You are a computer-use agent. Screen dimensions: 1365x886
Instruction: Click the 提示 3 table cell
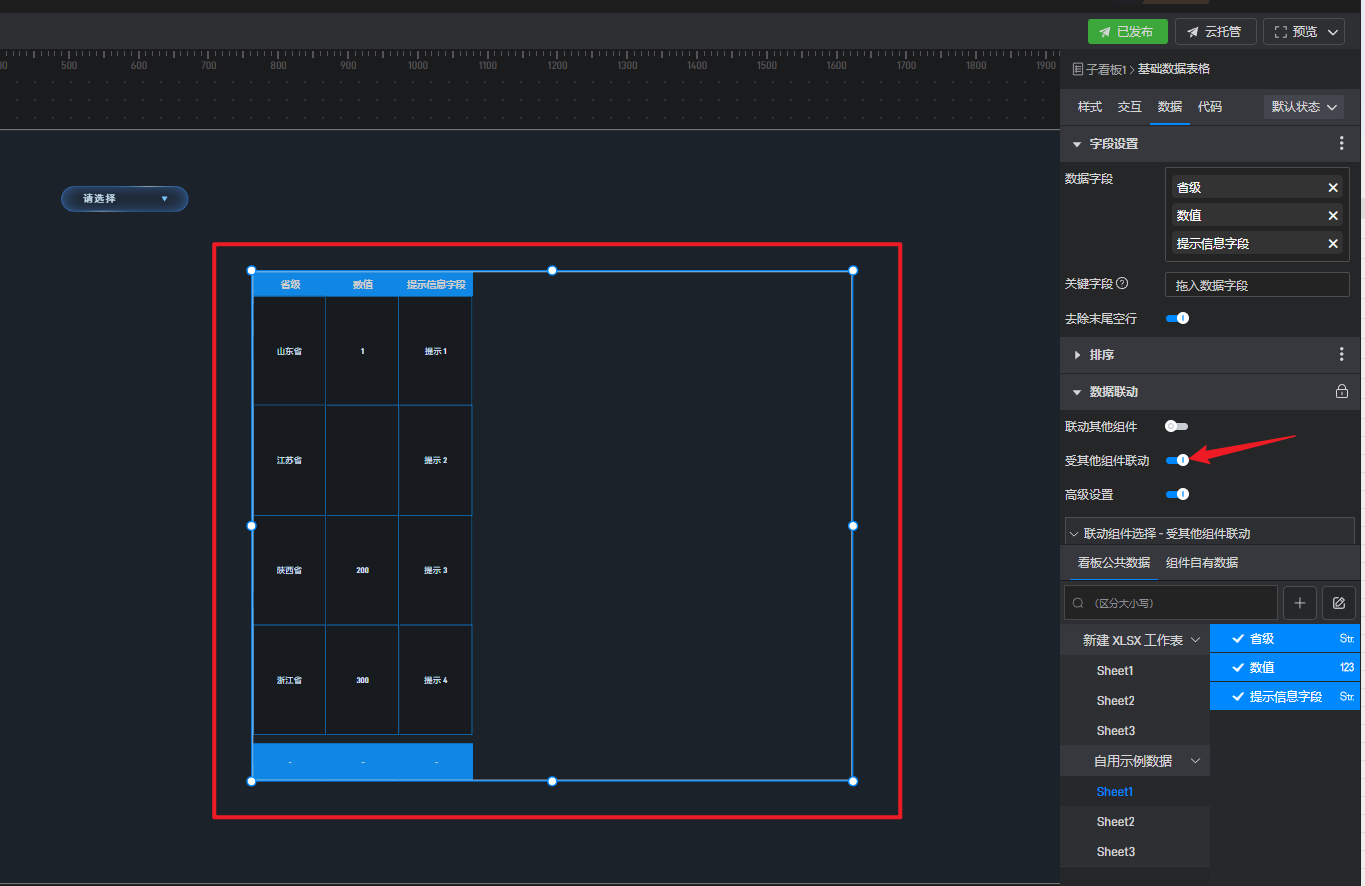435,570
